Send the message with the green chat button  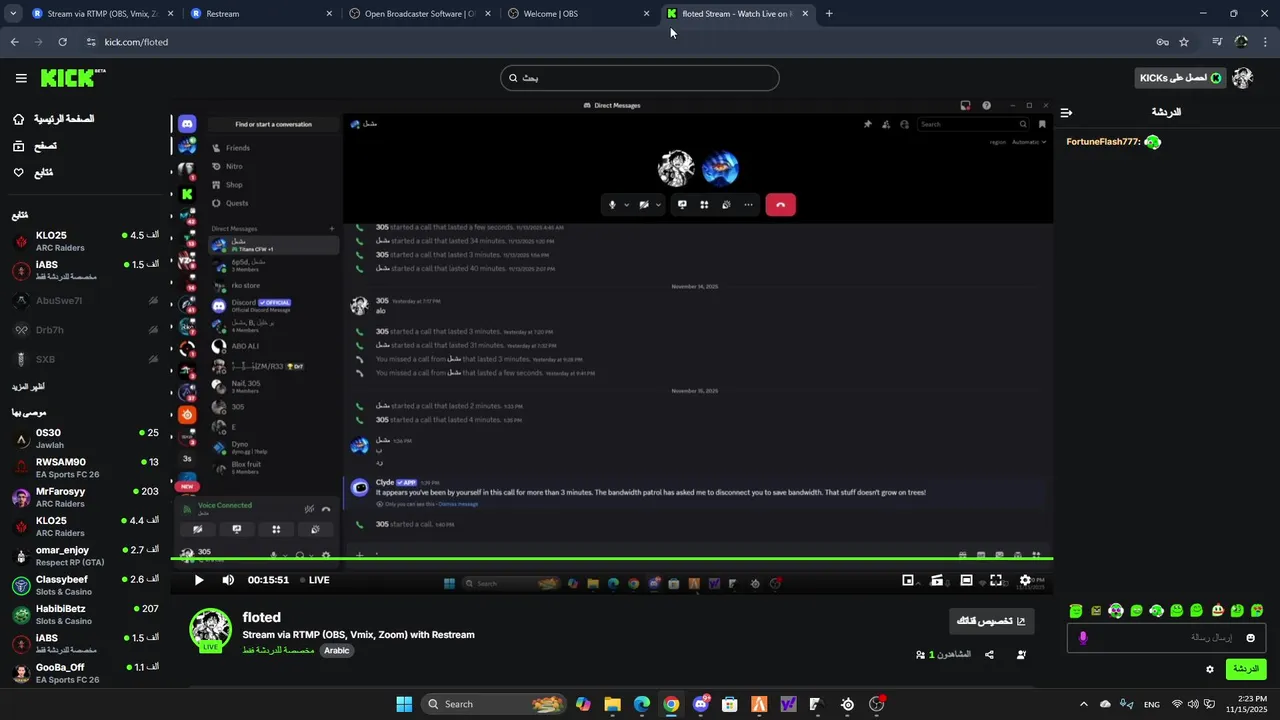click(x=1245, y=669)
